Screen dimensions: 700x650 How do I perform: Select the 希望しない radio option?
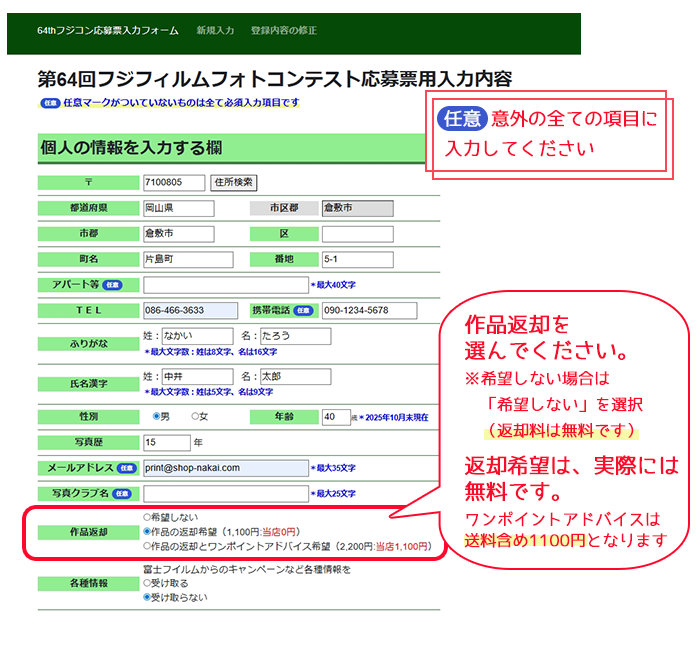click(x=147, y=517)
